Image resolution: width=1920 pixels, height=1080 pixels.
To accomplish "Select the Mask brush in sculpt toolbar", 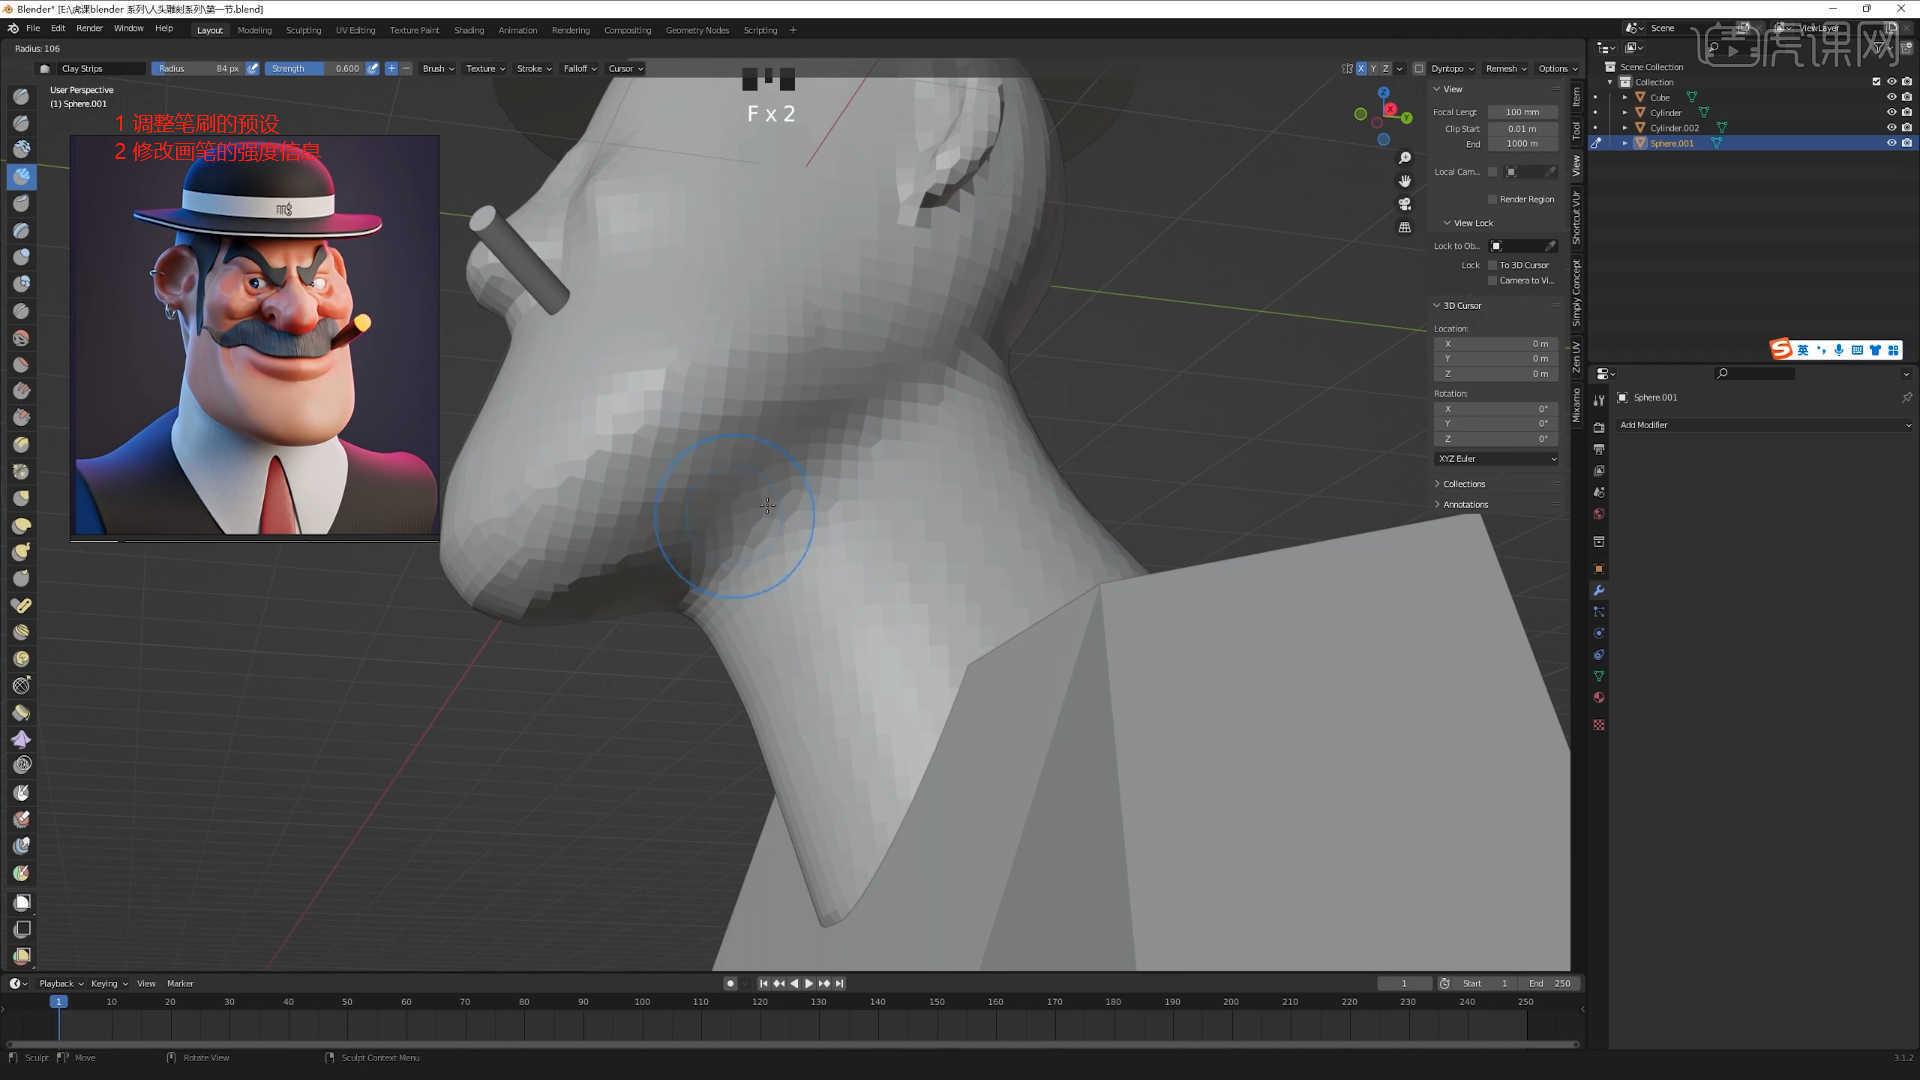I will [21, 793].
